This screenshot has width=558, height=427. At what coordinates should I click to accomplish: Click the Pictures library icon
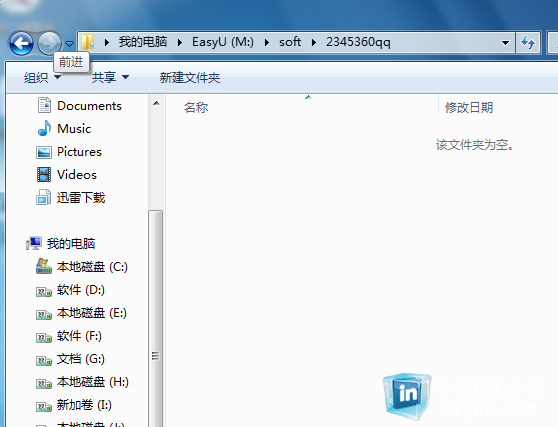pyautogui.click(x=44, y=152)
